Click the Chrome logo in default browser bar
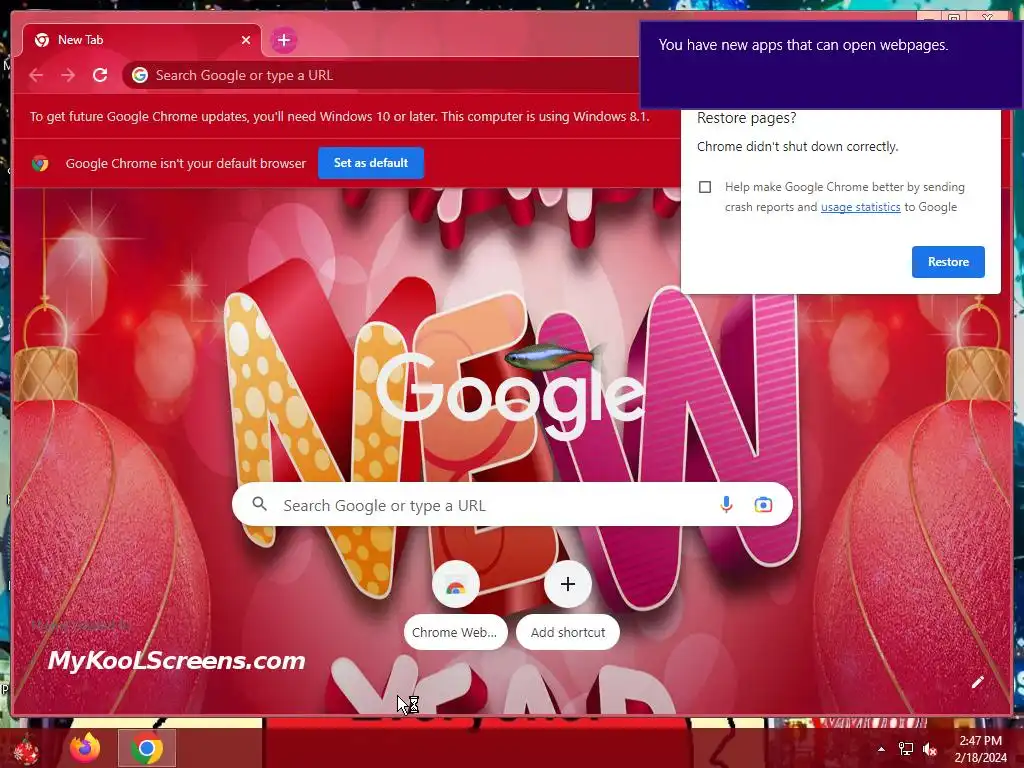1024x768 pixels. pyautogui.click(x=40, y=163)
